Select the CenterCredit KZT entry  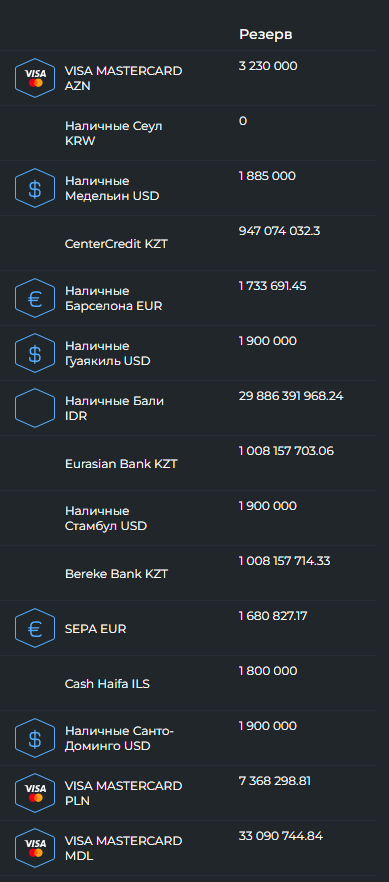pos(188,244)
